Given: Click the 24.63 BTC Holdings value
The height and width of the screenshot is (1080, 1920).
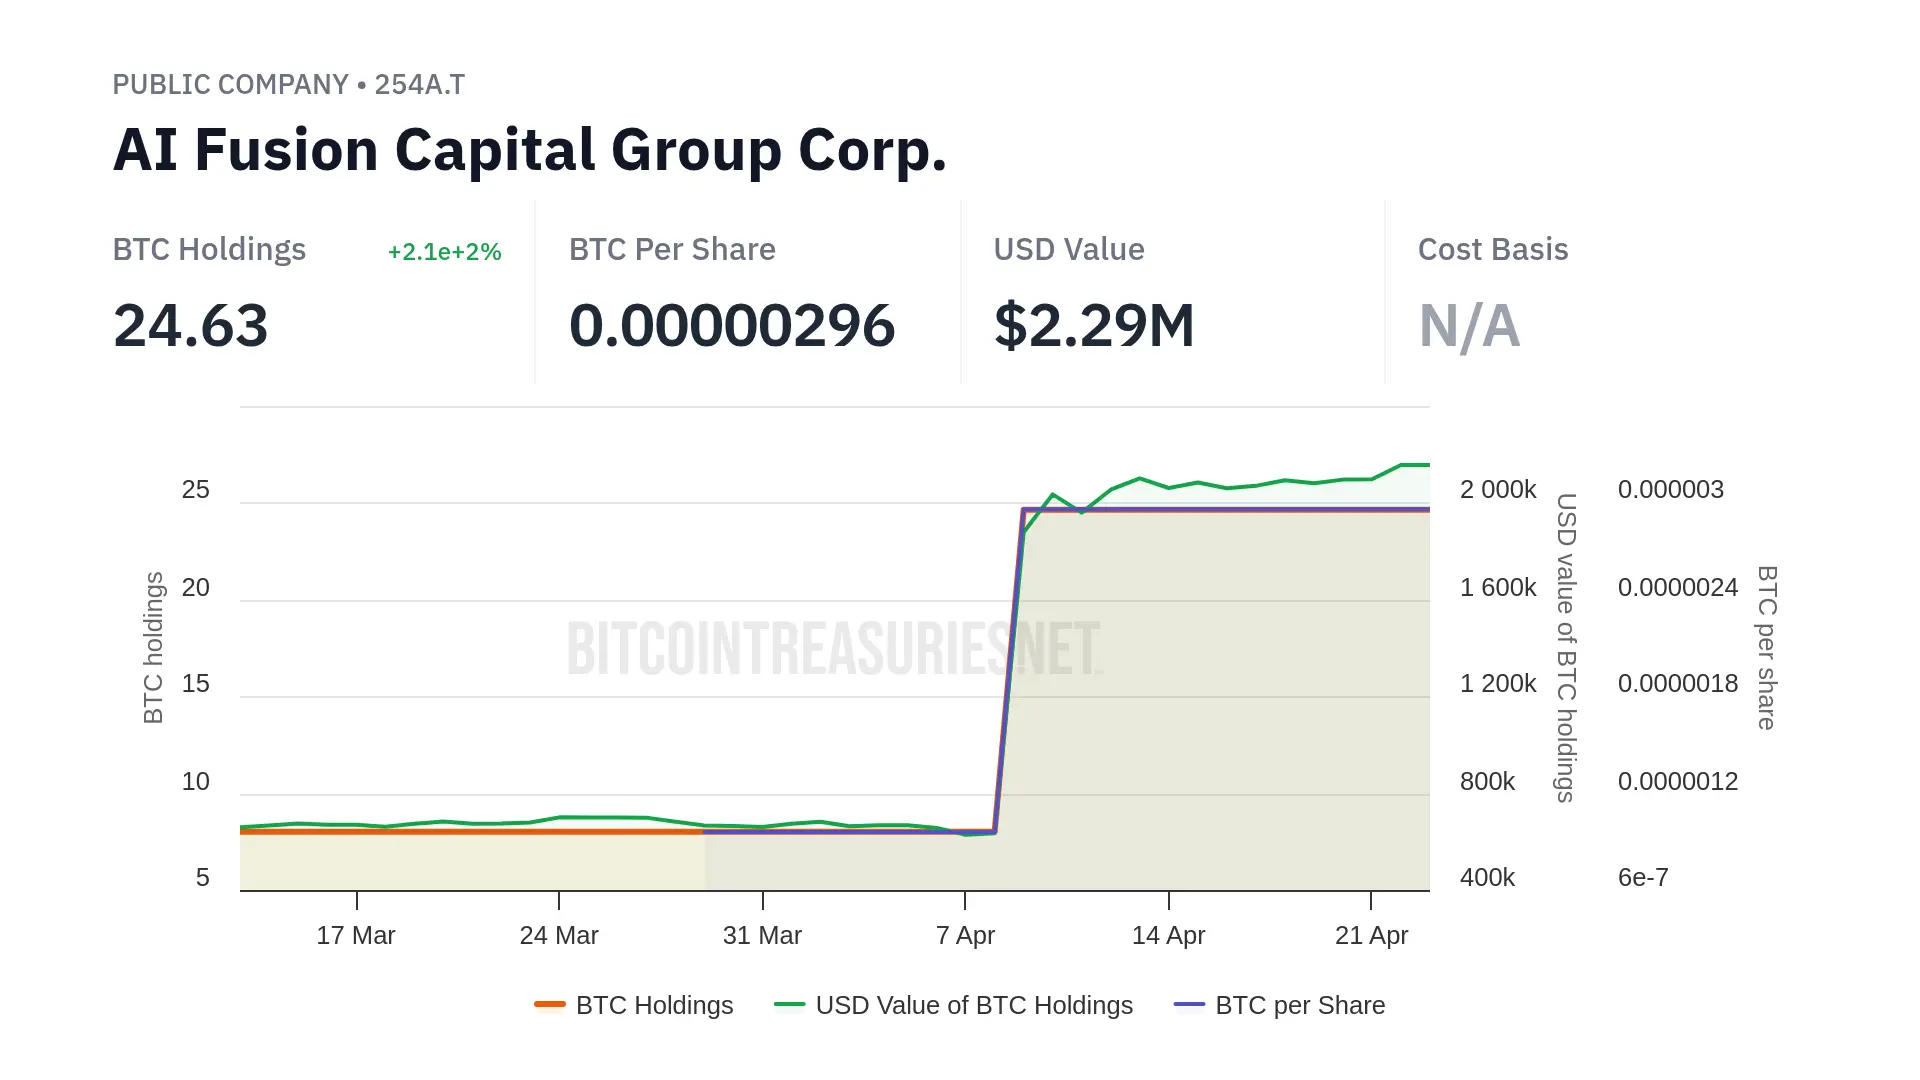Looking at the screenshot, I should coord(191,326).
